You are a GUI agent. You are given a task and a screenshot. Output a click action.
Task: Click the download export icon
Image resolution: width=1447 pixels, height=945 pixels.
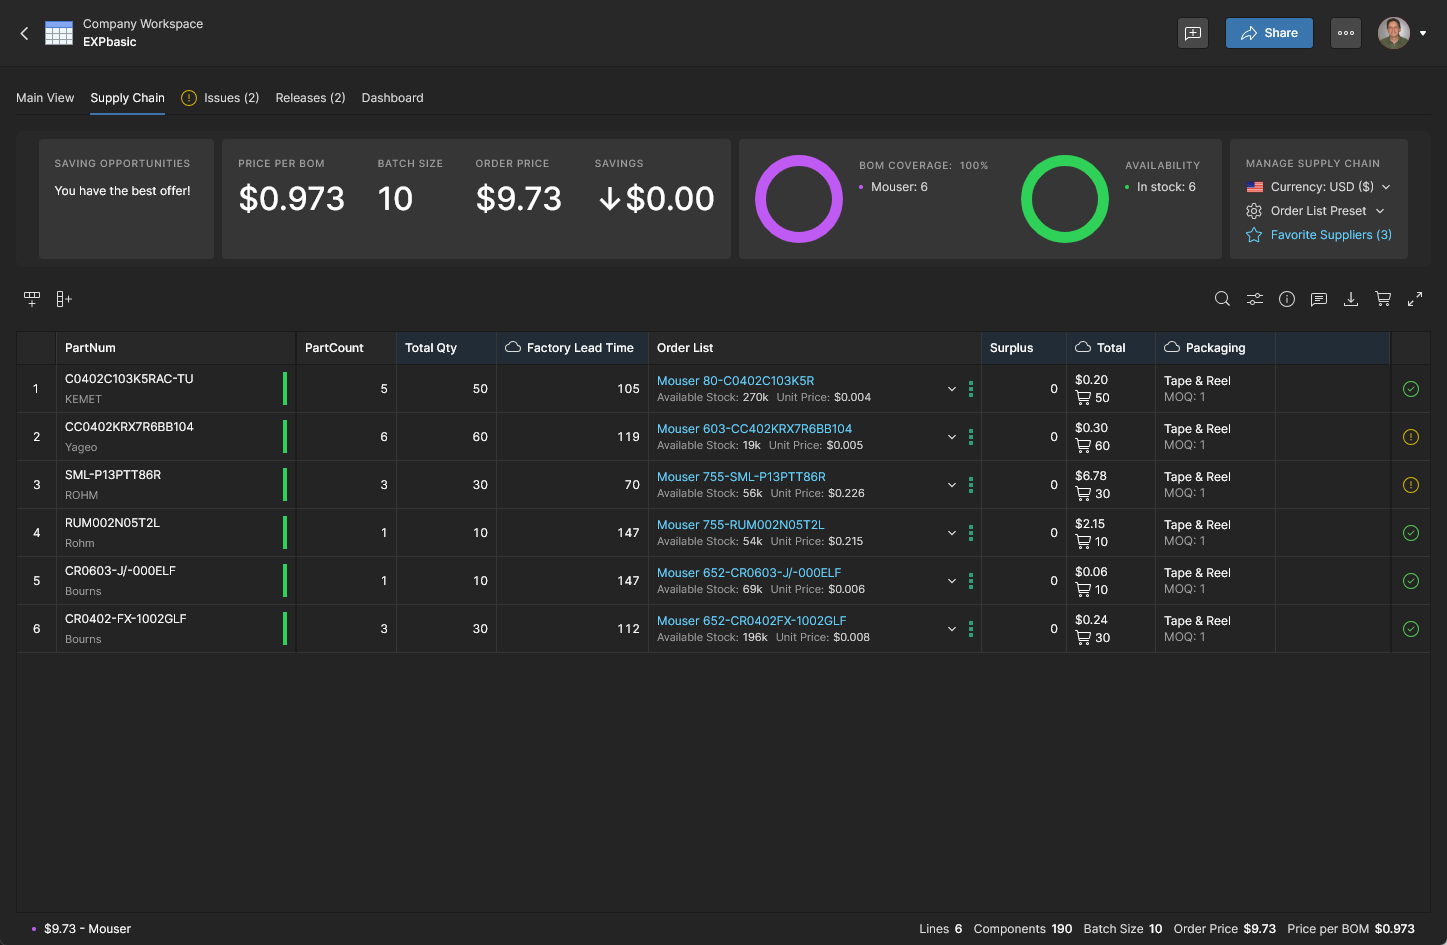point(1351,299)
